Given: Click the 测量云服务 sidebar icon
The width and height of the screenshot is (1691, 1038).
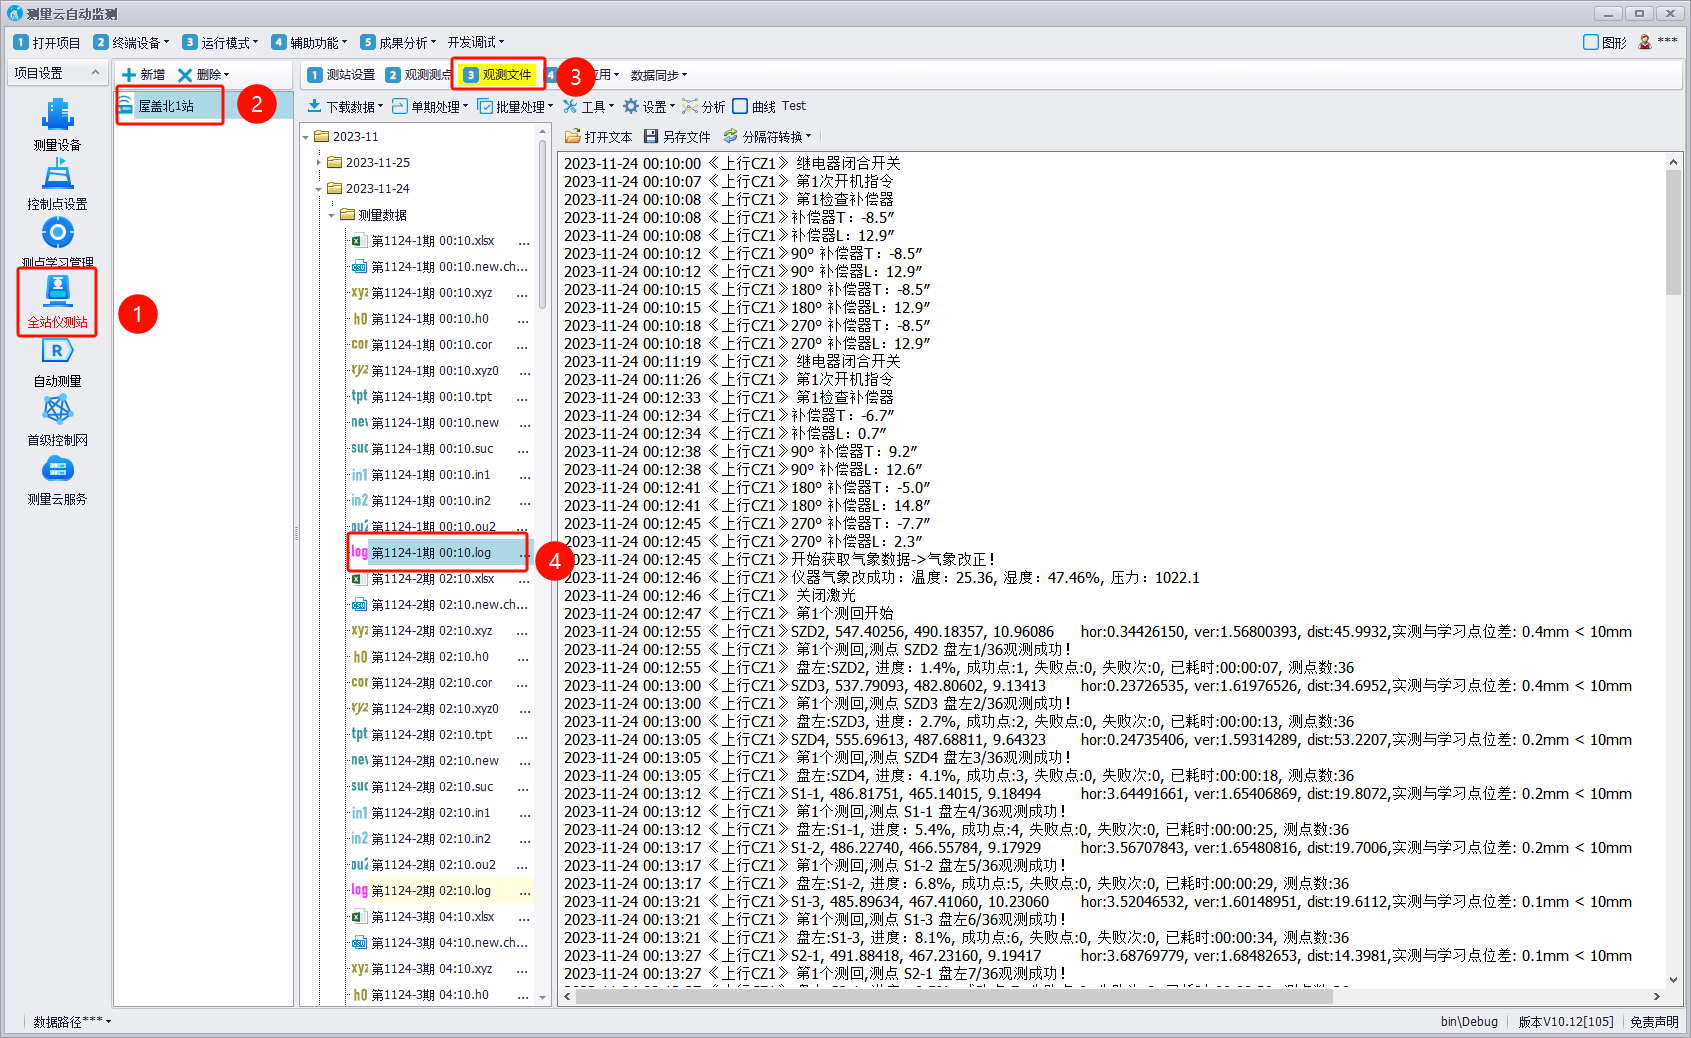Looking at the screenshot, I should tap(57, 470).
